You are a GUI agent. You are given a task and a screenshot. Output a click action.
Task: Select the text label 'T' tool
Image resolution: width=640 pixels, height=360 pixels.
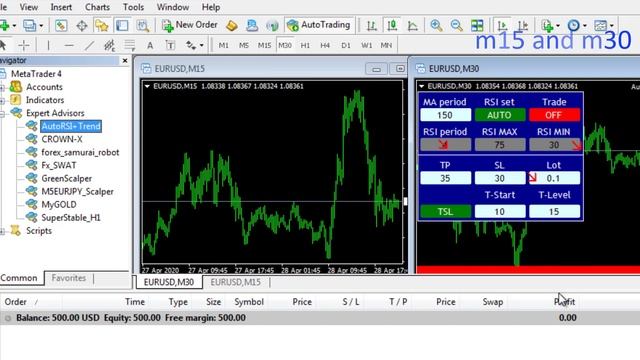(x=170, y=45)
